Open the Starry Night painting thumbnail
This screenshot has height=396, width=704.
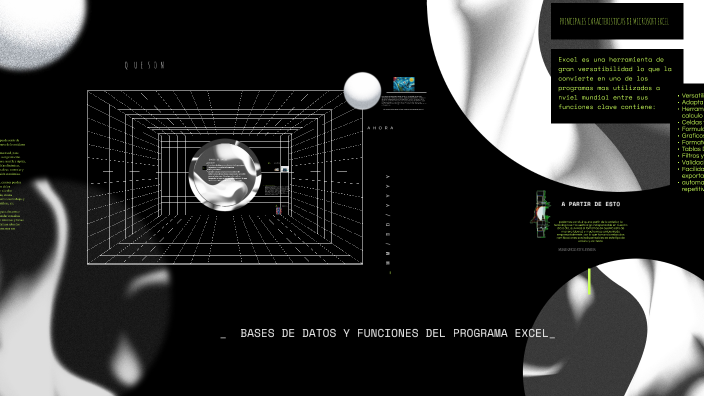(x=404, y=84)
